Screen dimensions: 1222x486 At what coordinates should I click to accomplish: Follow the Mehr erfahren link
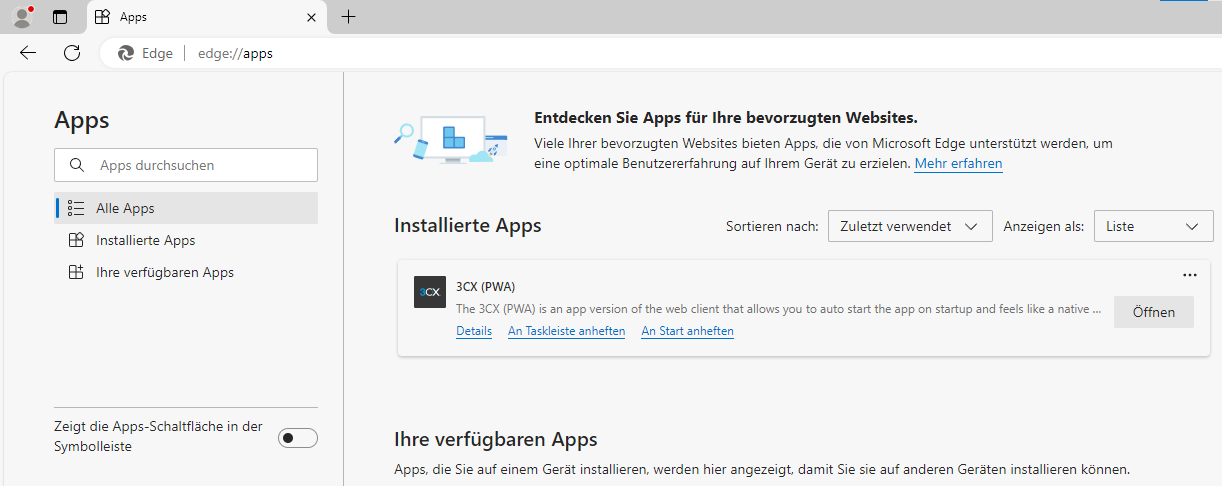[957, 163]
